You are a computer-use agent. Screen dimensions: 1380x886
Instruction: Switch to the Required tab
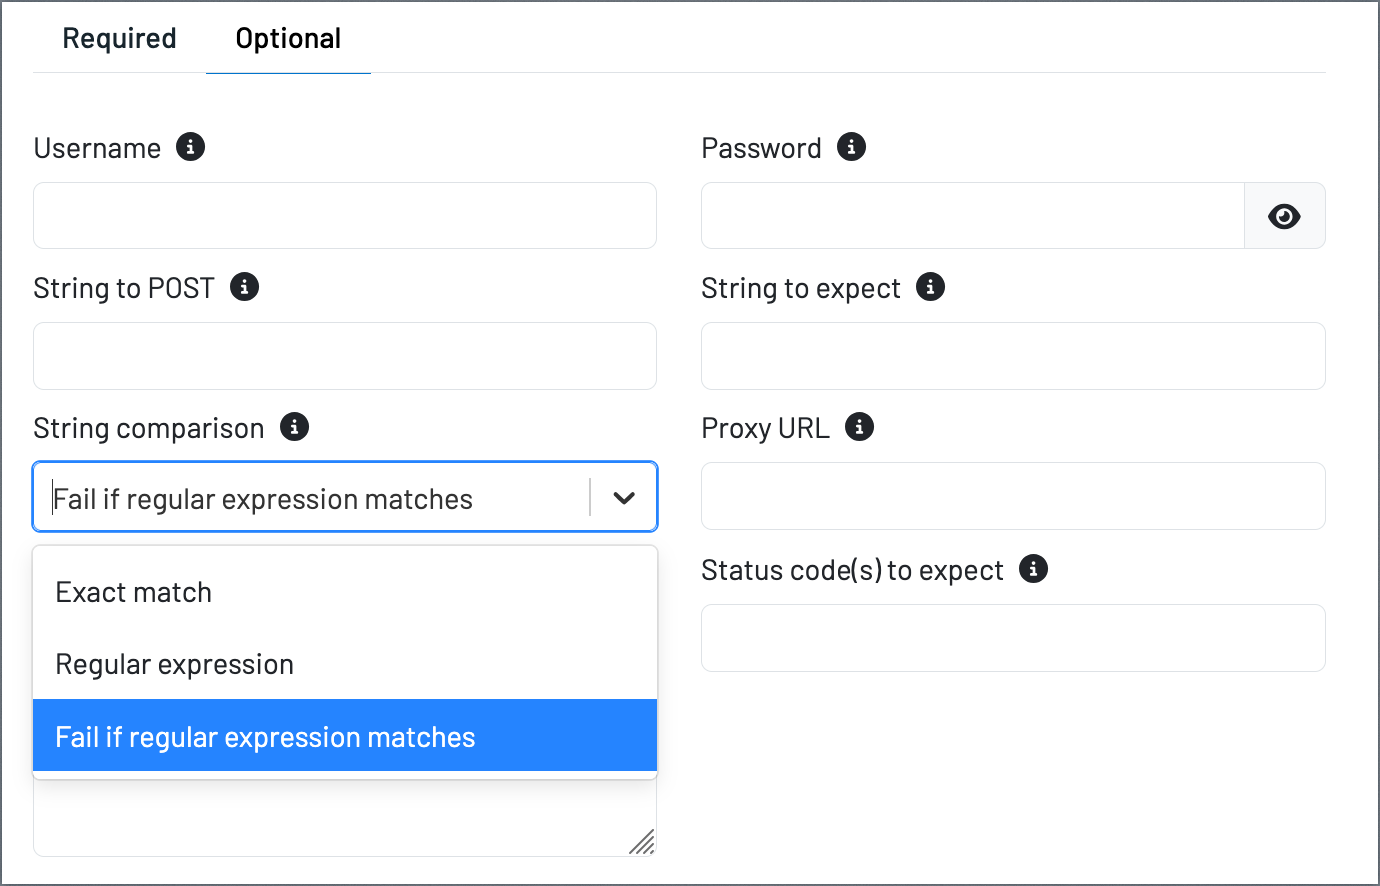(119, 38)
